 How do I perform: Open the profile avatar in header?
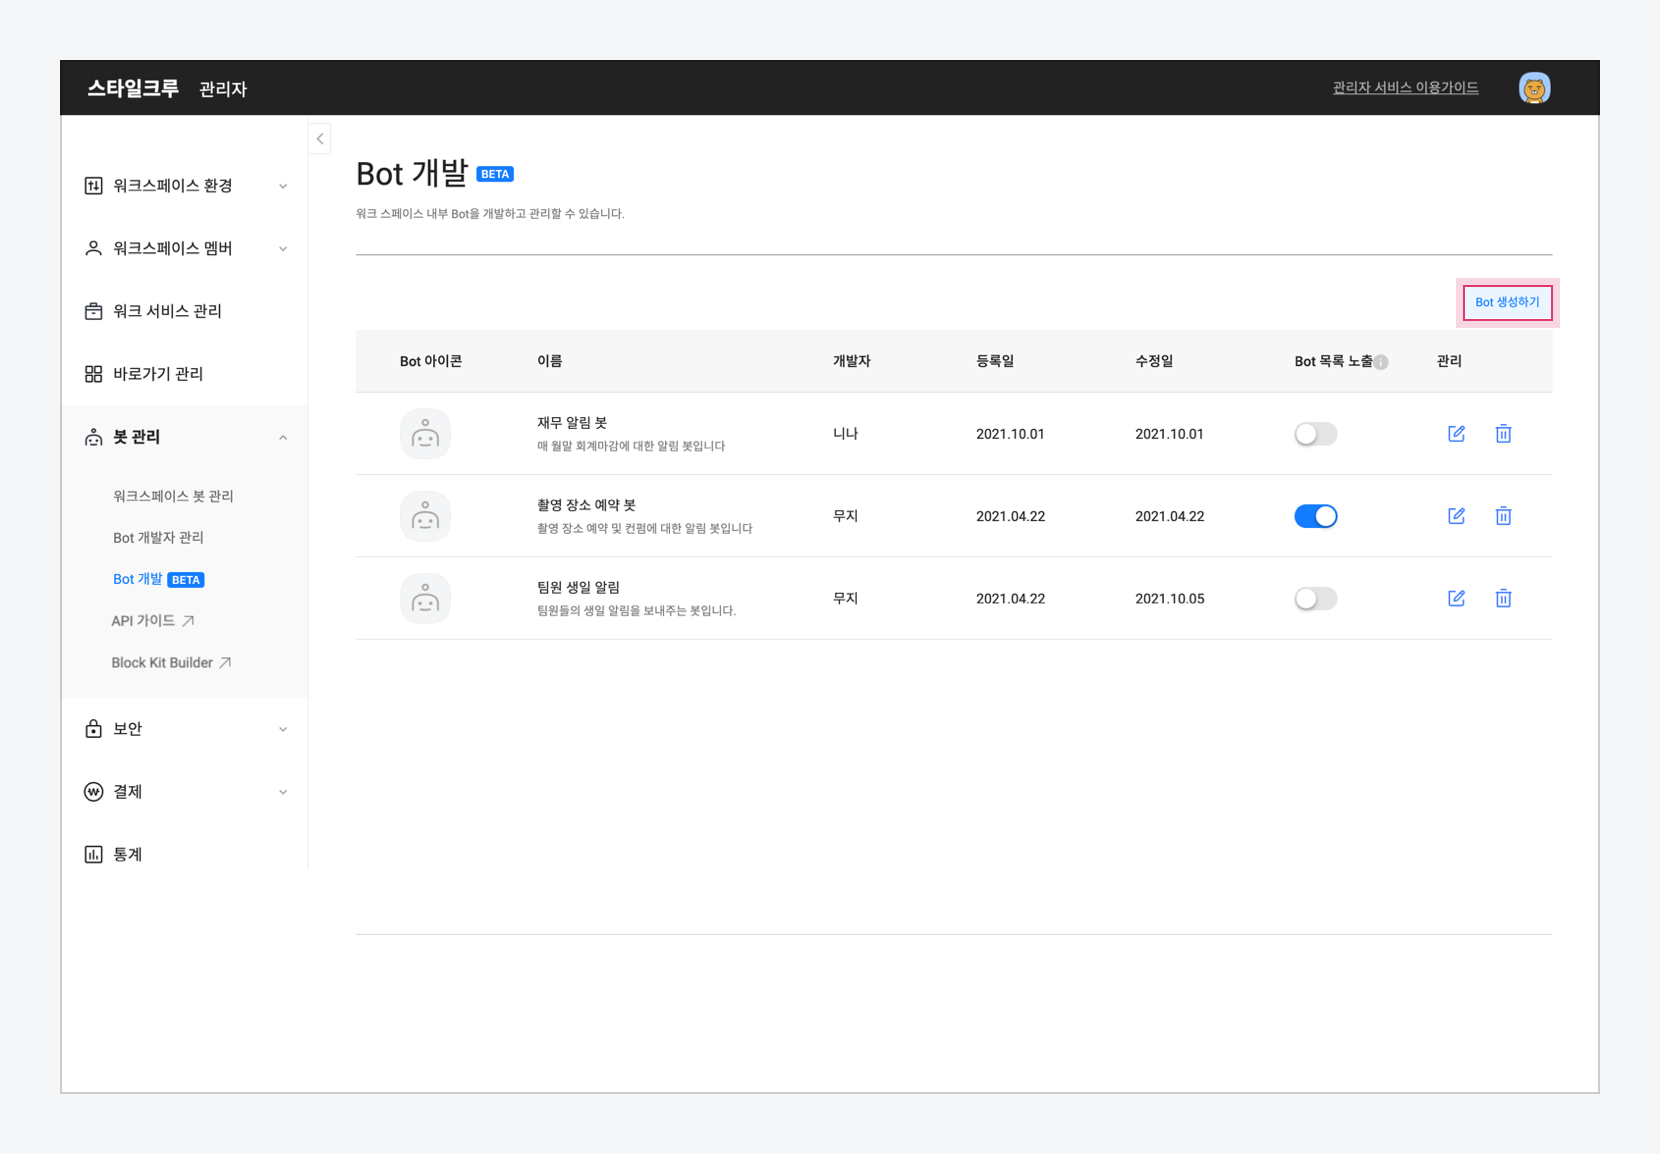(x=1534, y=88)
